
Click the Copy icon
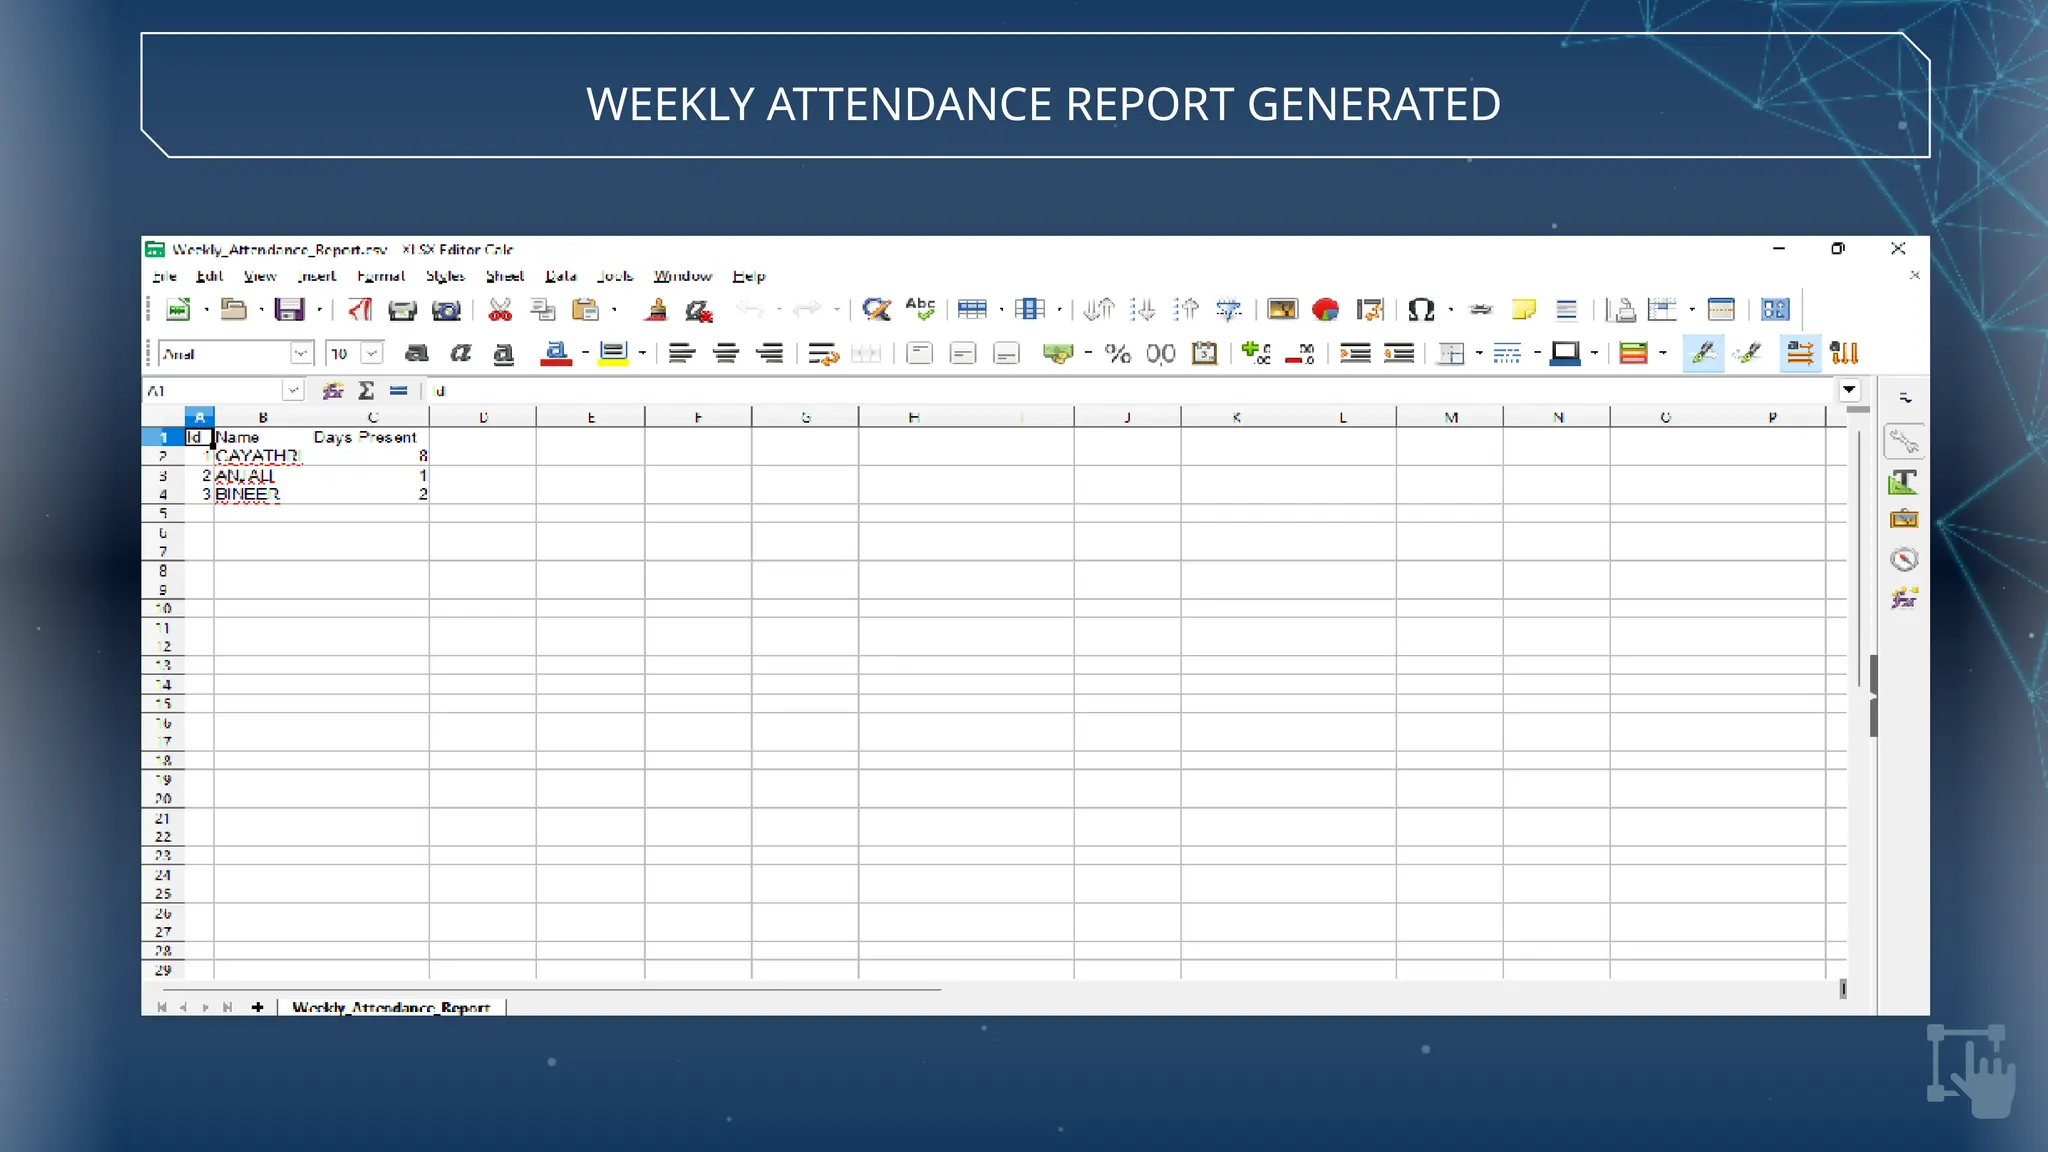pos(543,310)
